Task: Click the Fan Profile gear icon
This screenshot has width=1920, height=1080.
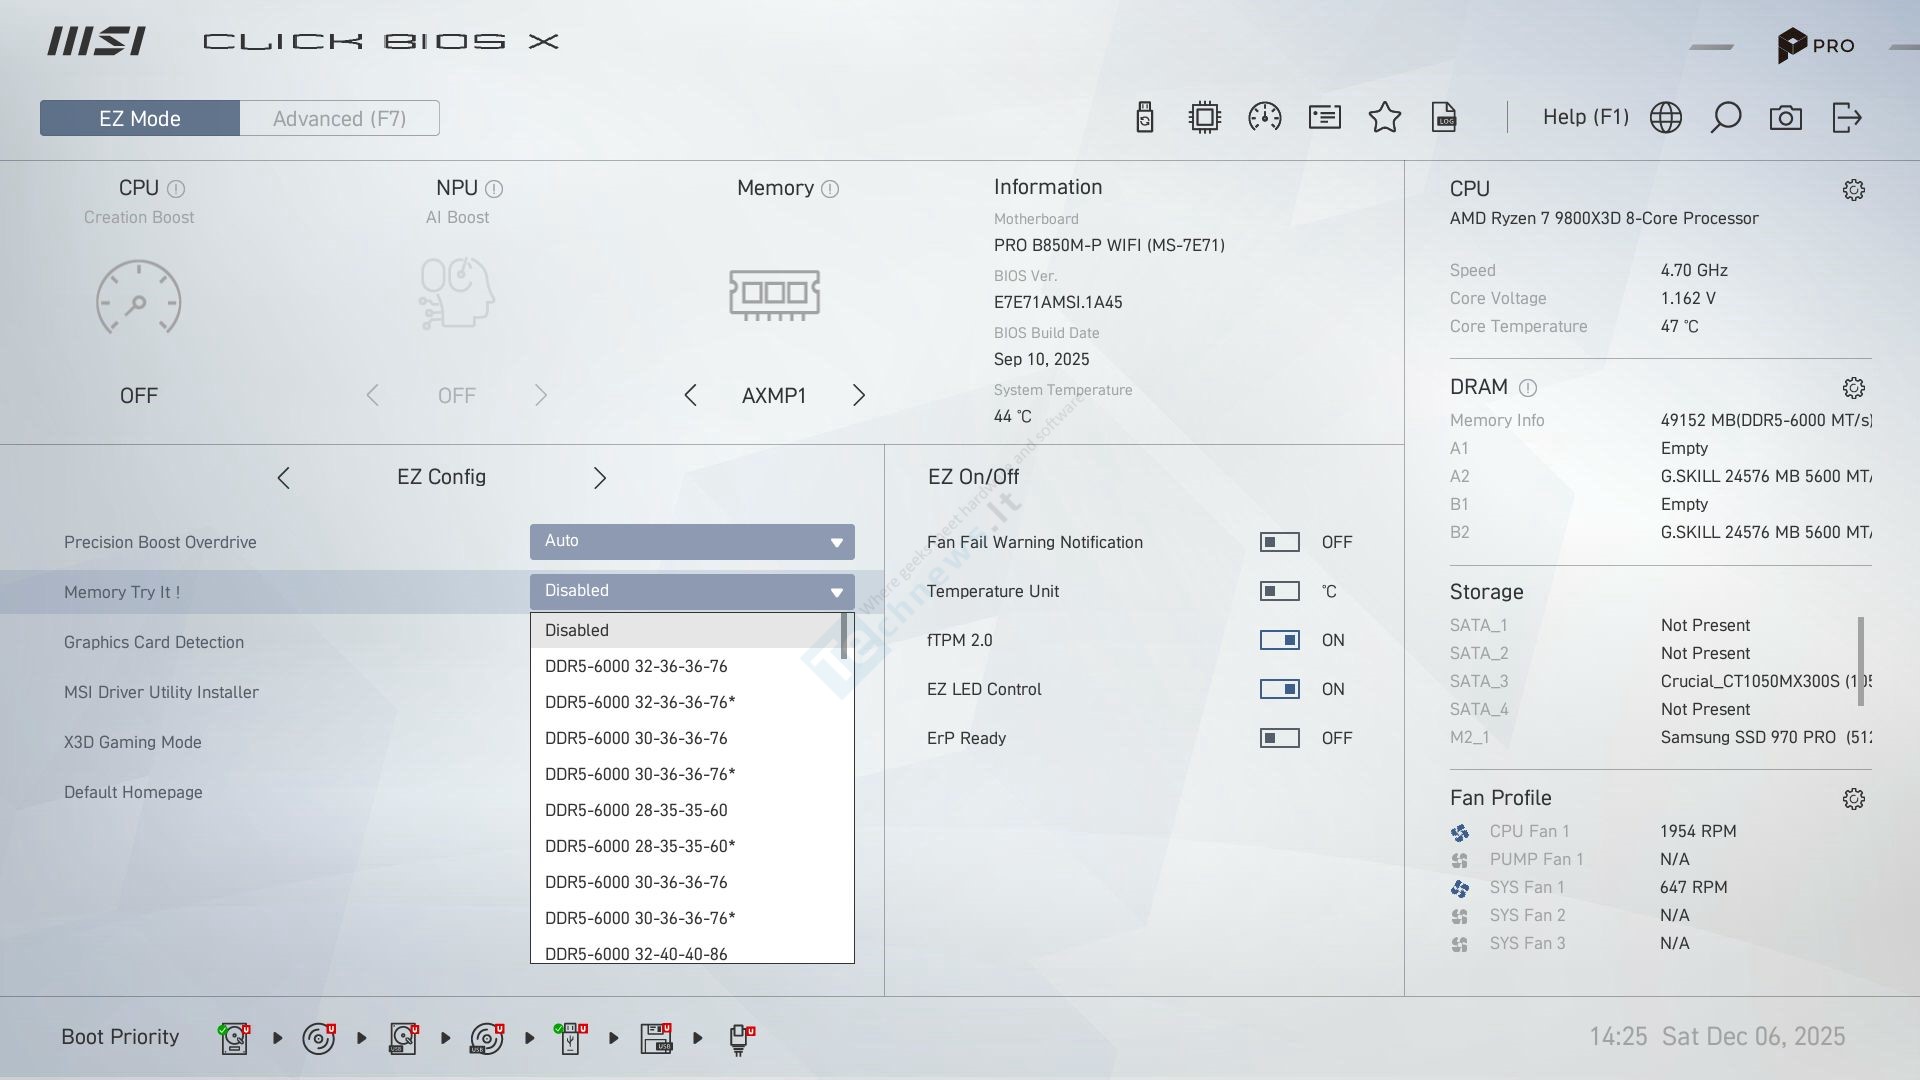Action: pos(1854,799)
